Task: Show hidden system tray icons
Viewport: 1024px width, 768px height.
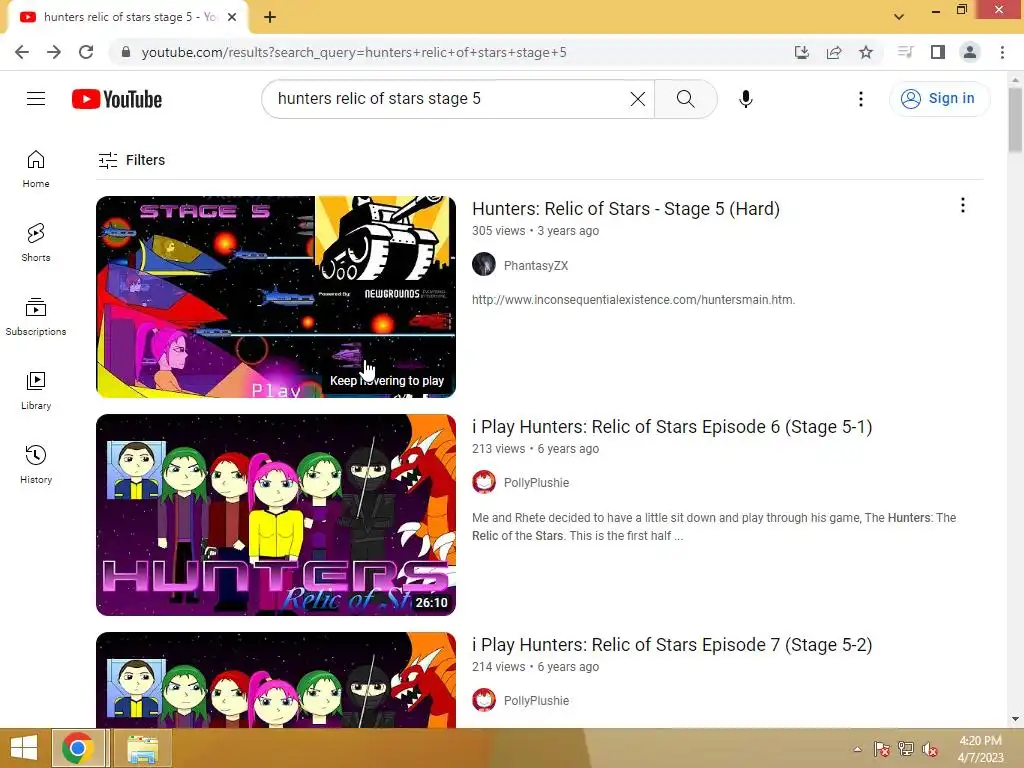Action: (x=857, y=749)
